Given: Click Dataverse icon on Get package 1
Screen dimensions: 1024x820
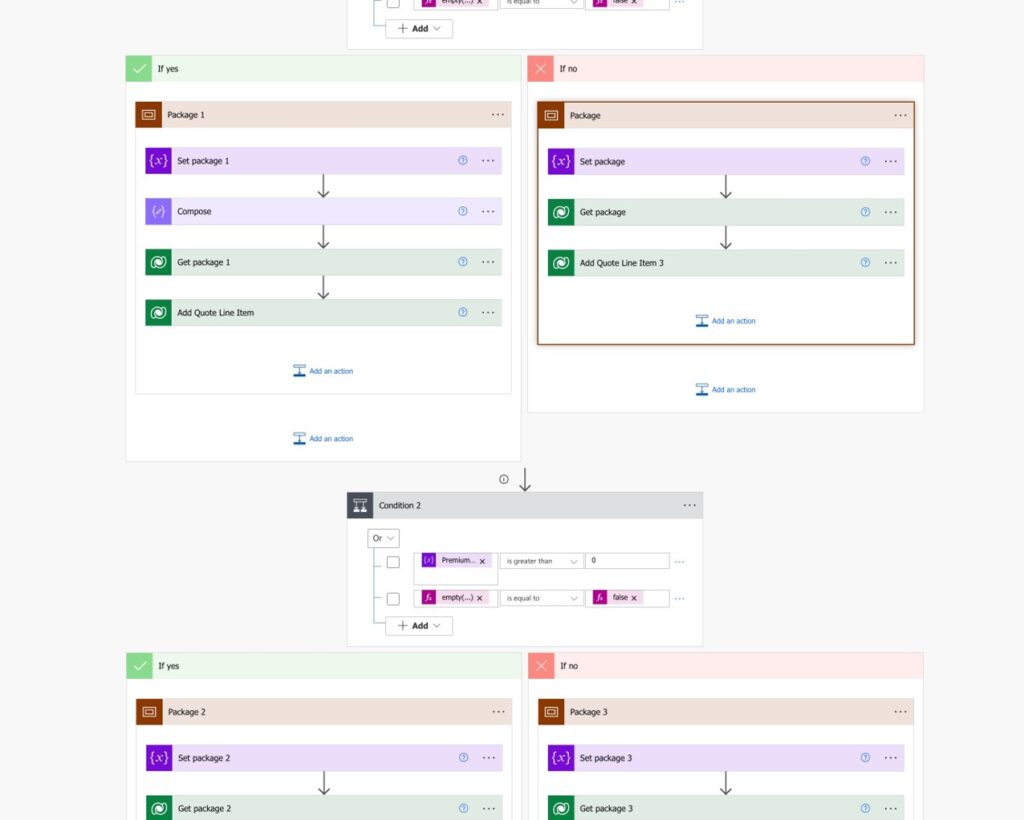Looking at the screenshot, I should click(158, 262).
